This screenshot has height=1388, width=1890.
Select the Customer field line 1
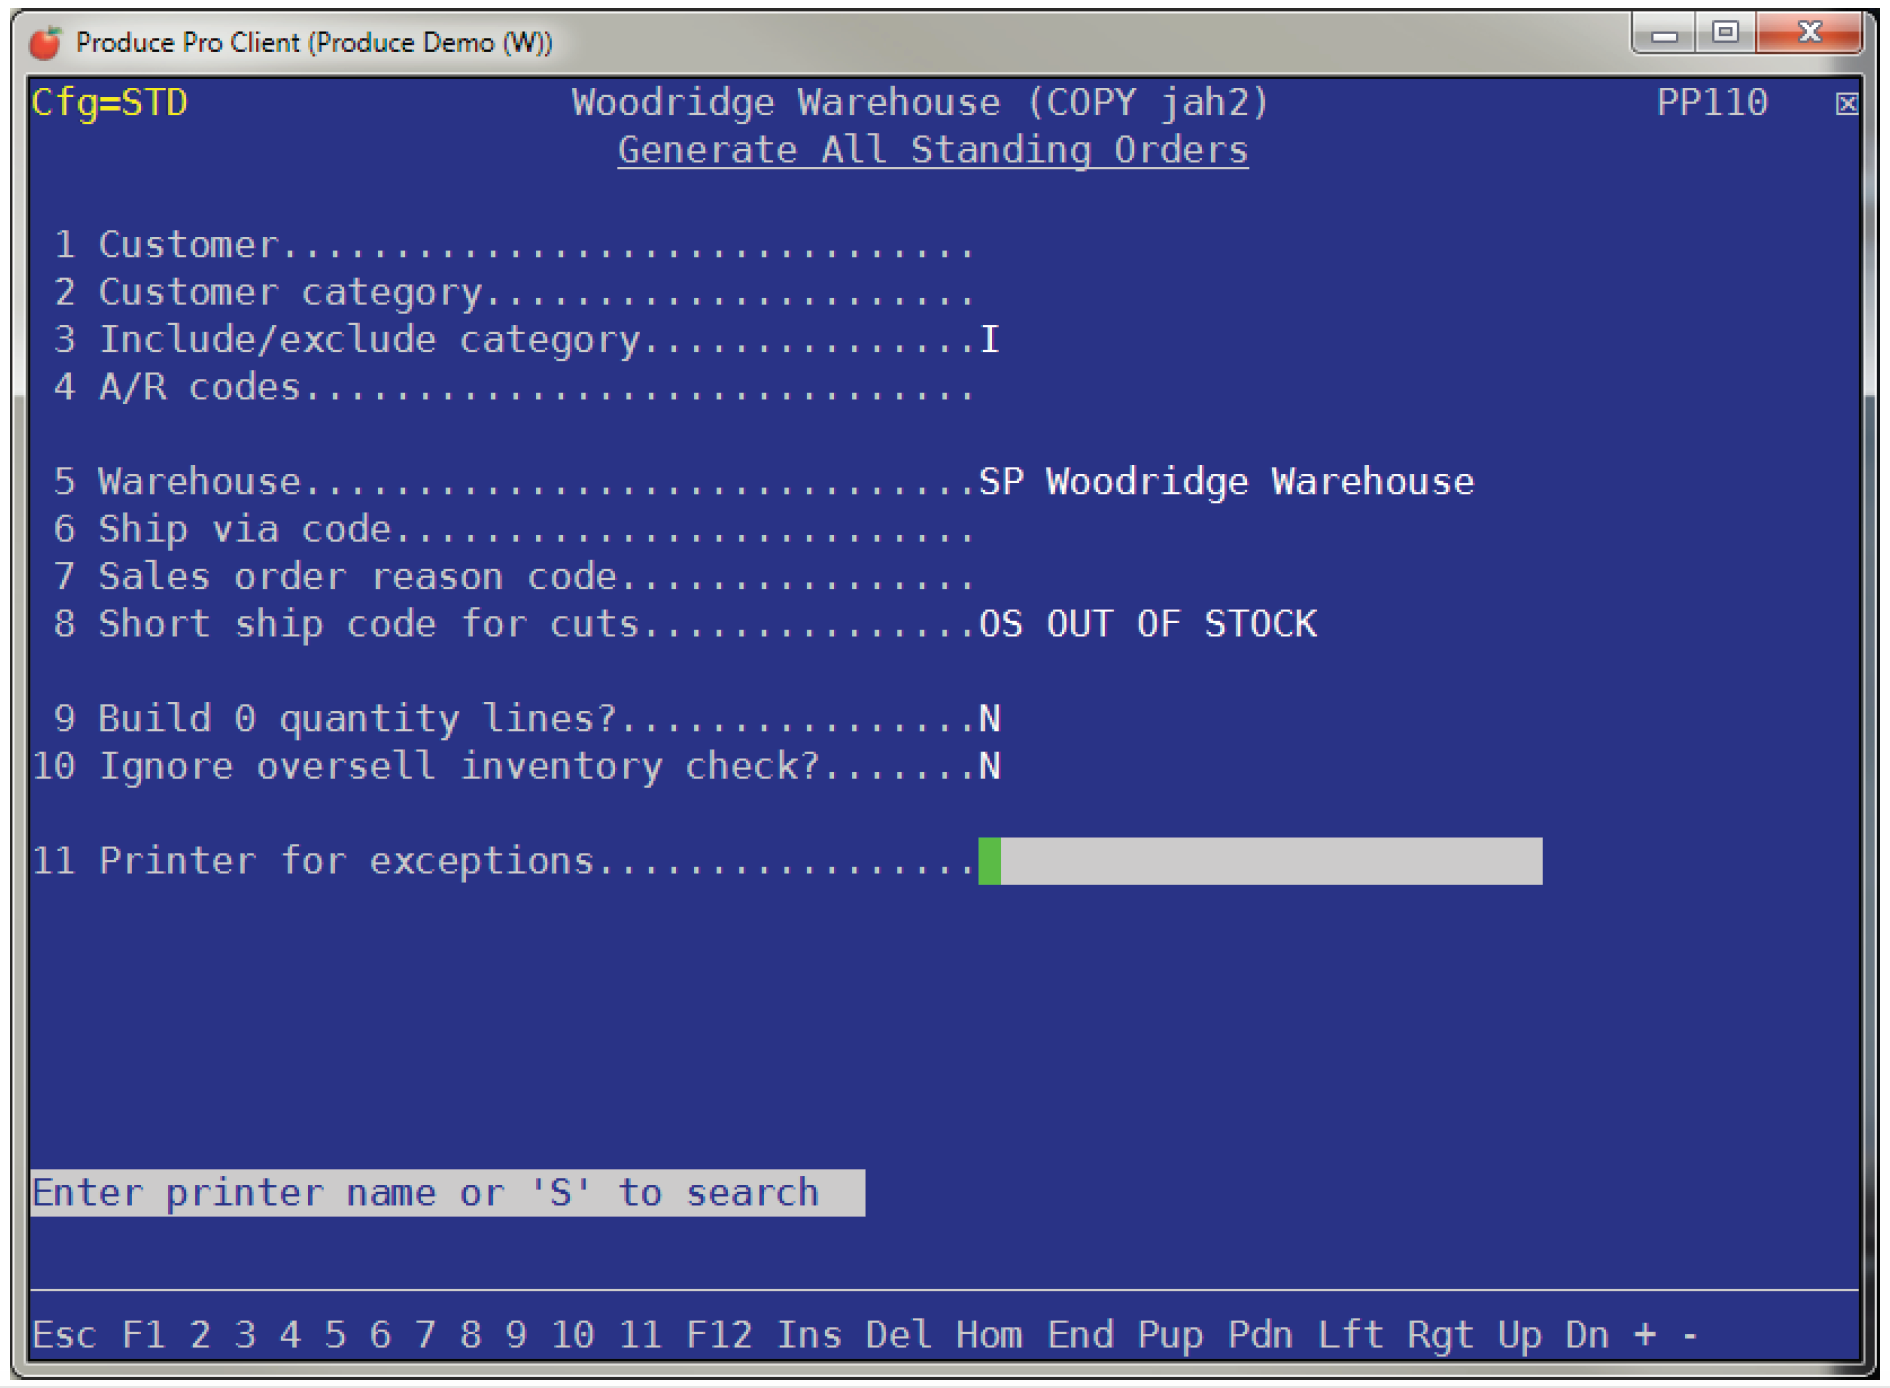coord(514,245)
